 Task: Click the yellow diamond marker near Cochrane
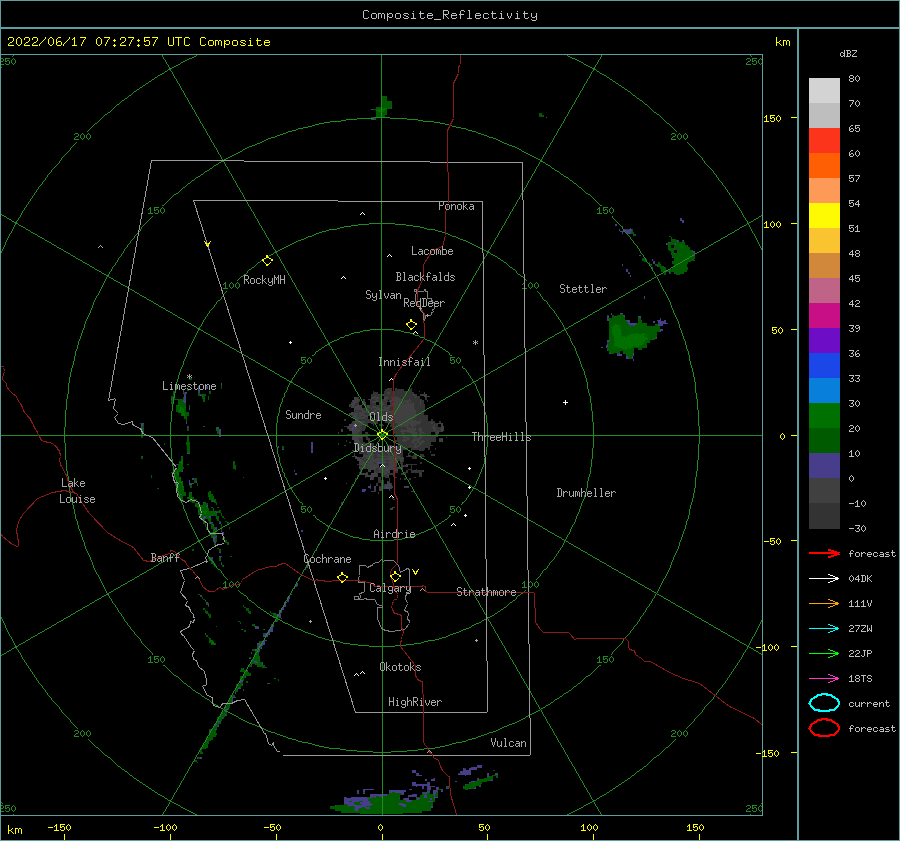(343, 578)
